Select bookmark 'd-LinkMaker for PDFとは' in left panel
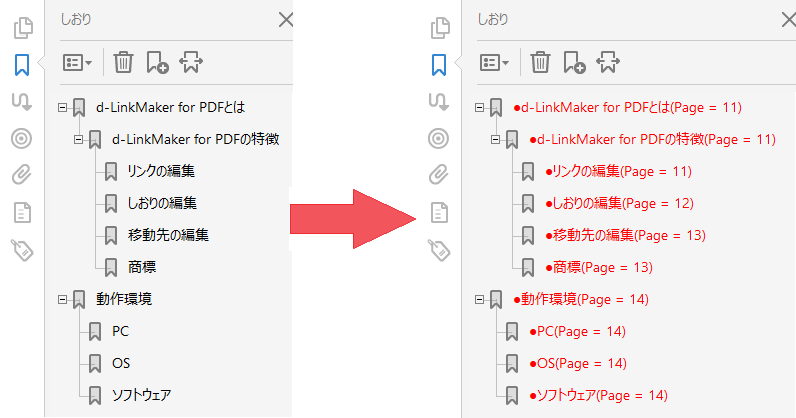796x418 pixels. tap(171, 108)
